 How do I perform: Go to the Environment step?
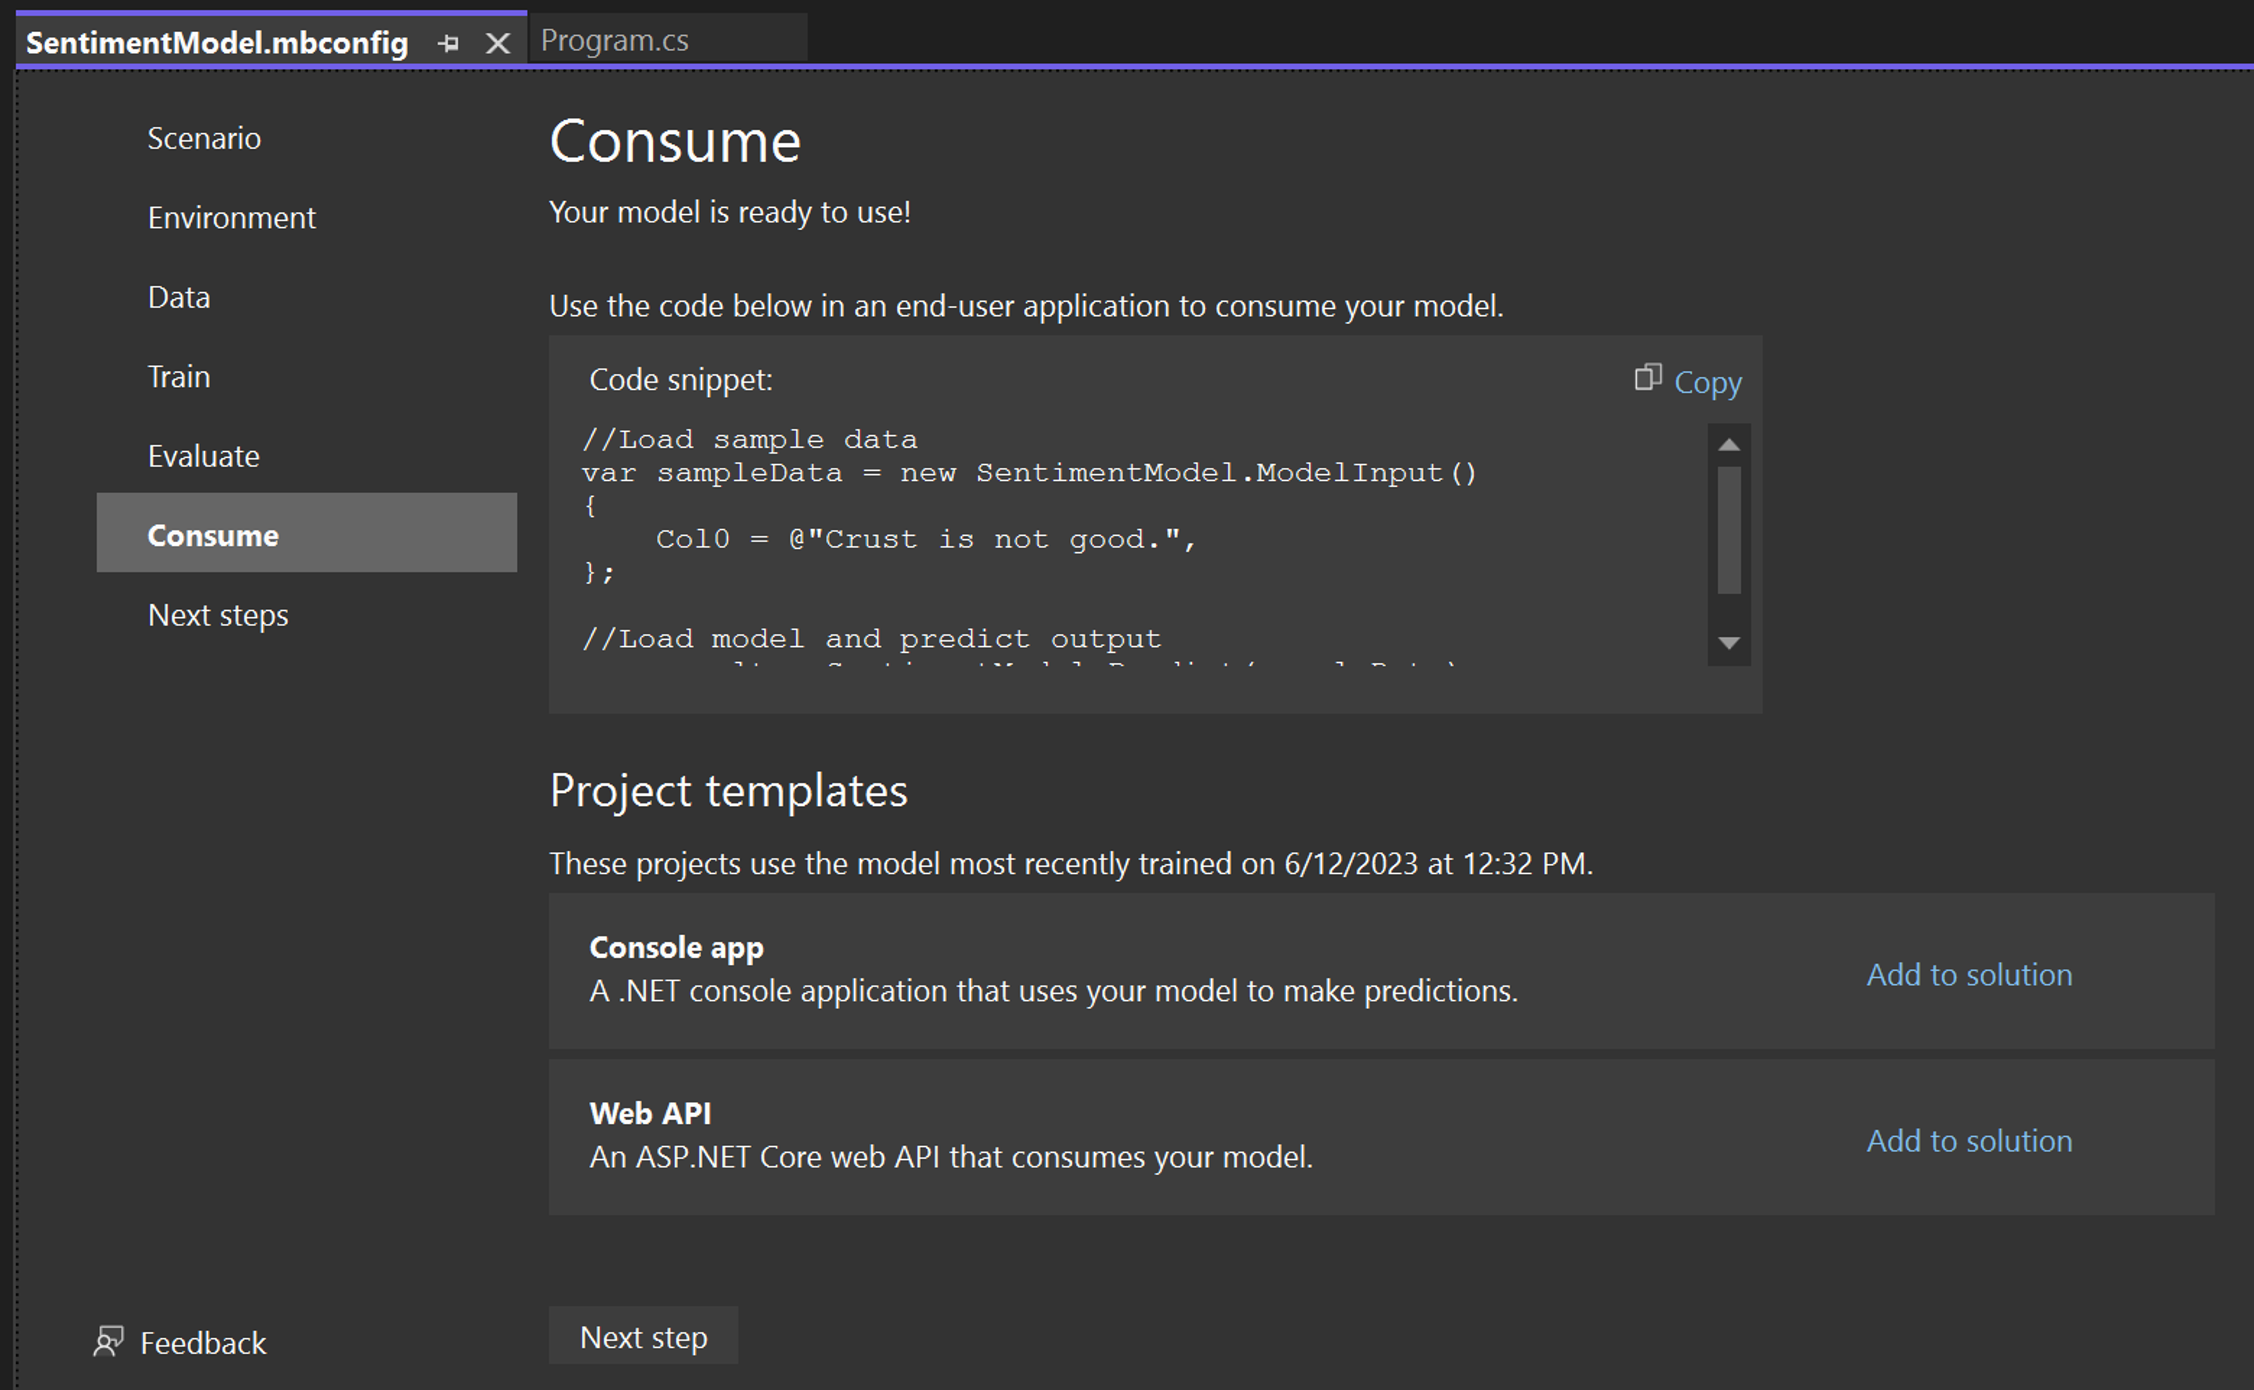pos(231,217)
